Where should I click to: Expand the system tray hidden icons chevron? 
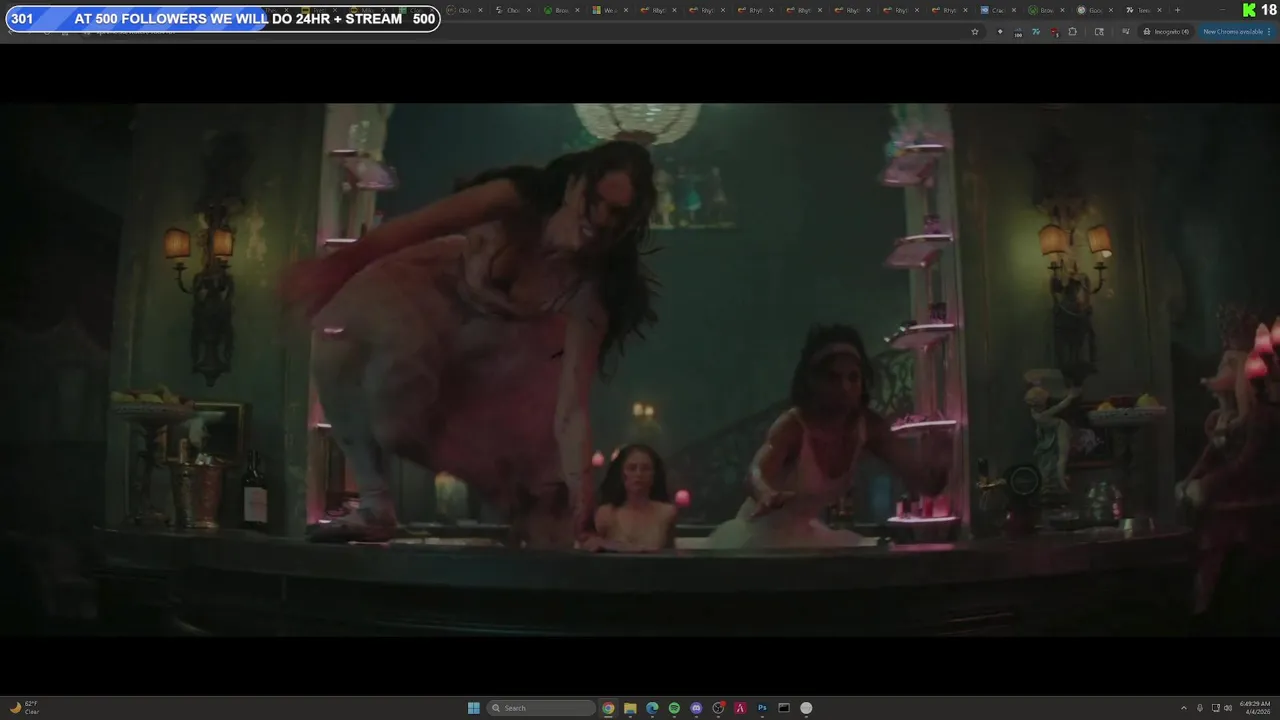(1184, 708)
